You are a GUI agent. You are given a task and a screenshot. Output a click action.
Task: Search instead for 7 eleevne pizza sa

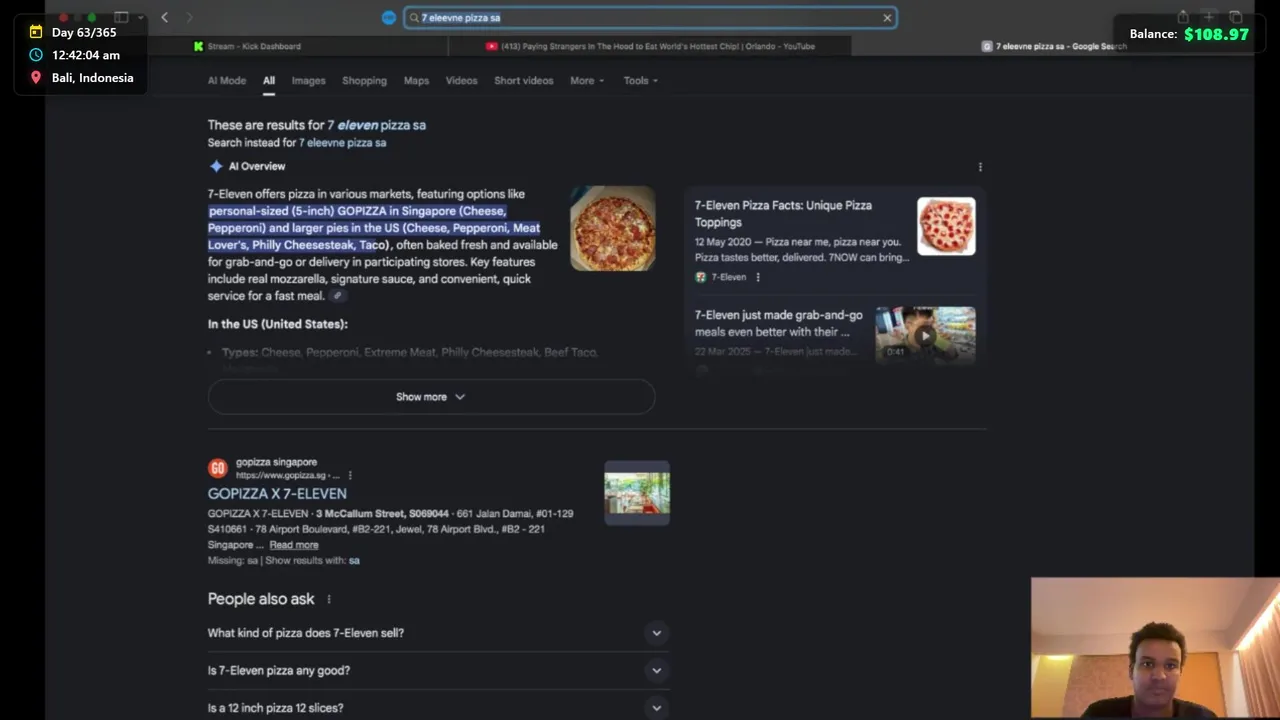pos(342,143)
